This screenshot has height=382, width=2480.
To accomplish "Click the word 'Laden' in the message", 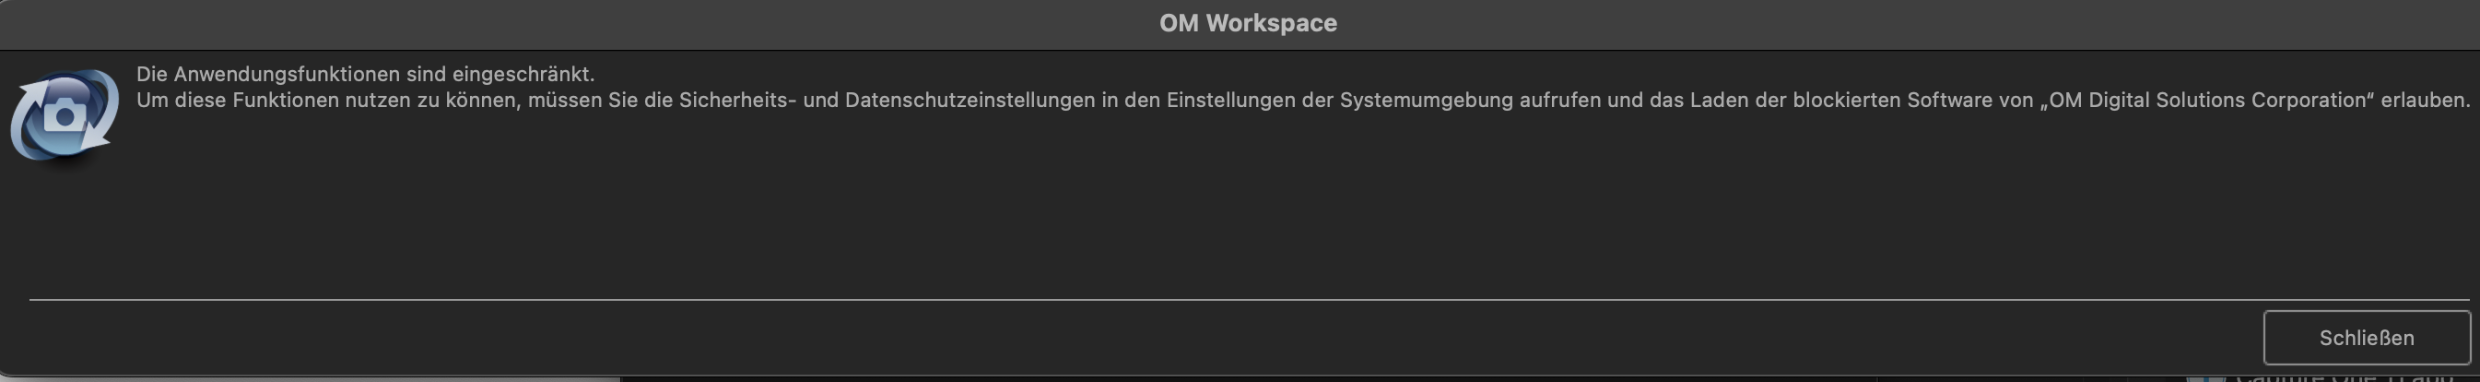I will [x=1719, y=100].
